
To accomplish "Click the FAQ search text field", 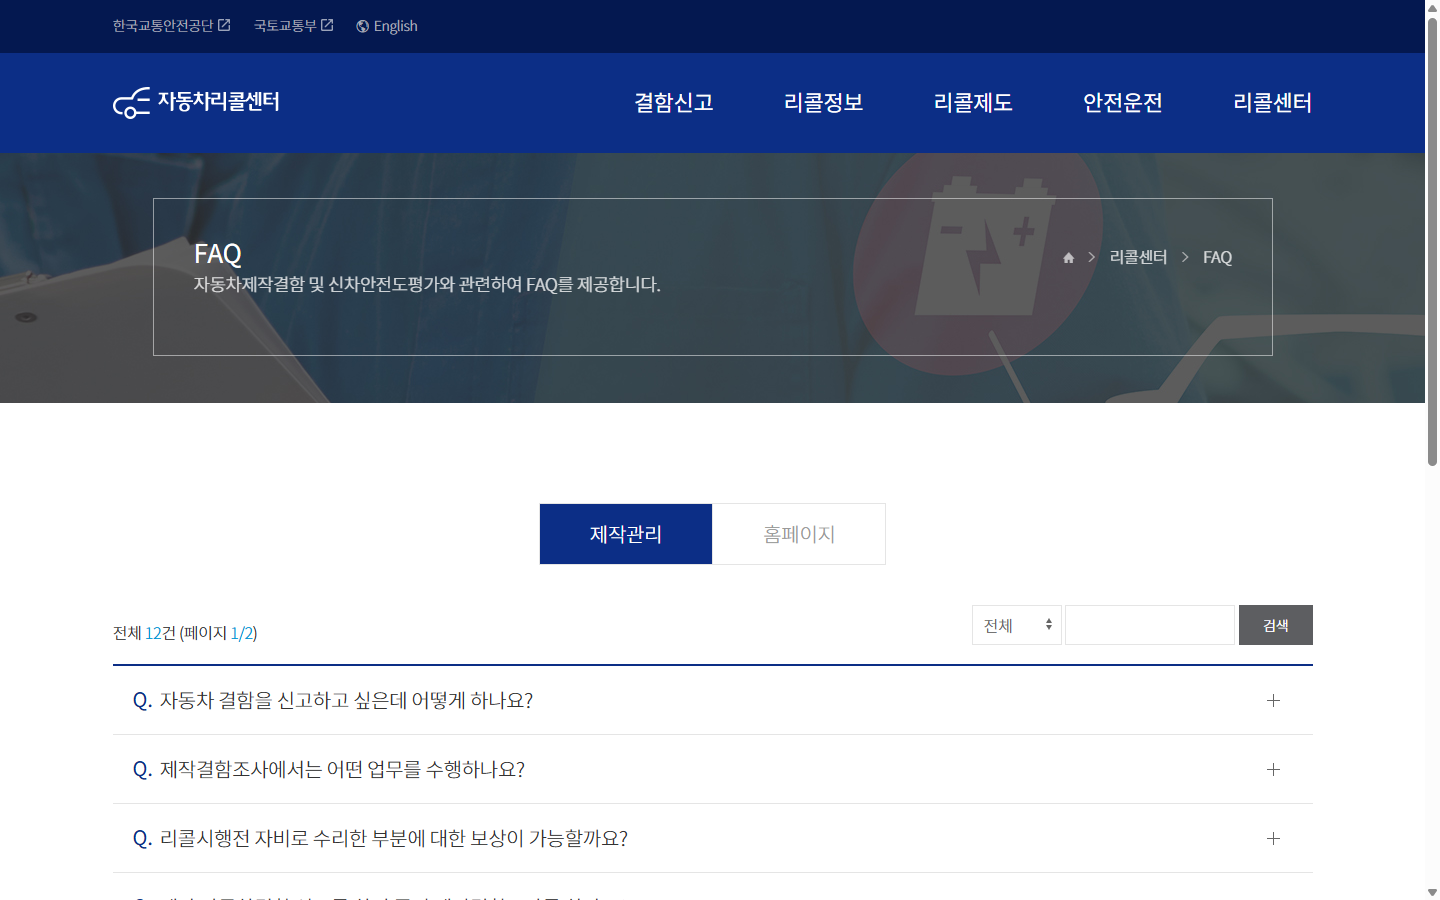I will (x=1150, y=625).
